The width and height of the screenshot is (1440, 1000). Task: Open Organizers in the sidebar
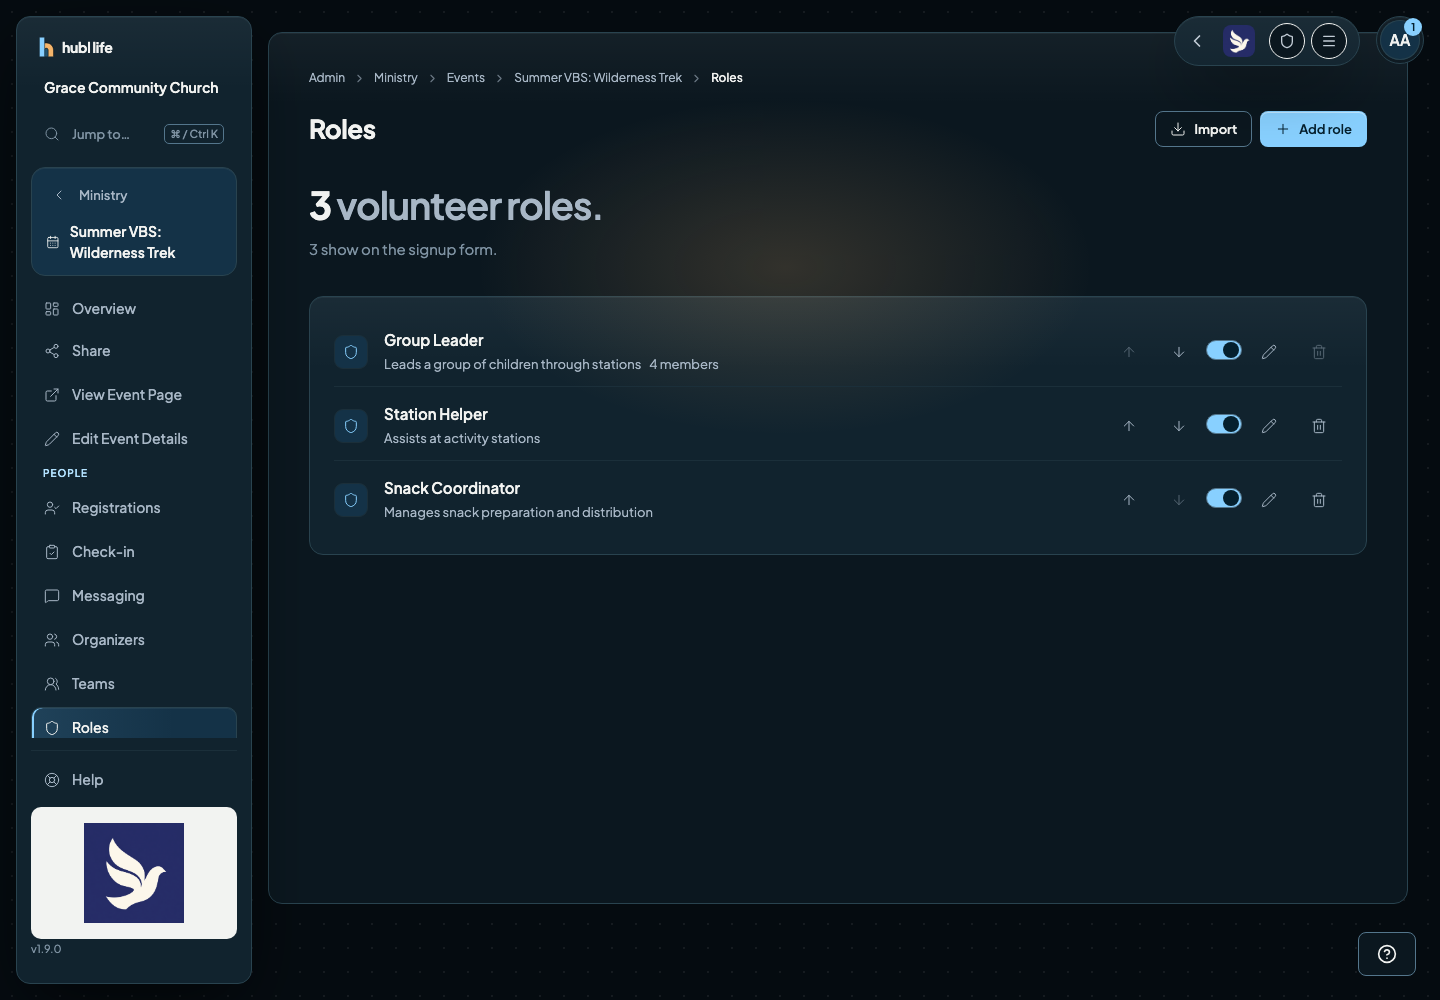134,640
